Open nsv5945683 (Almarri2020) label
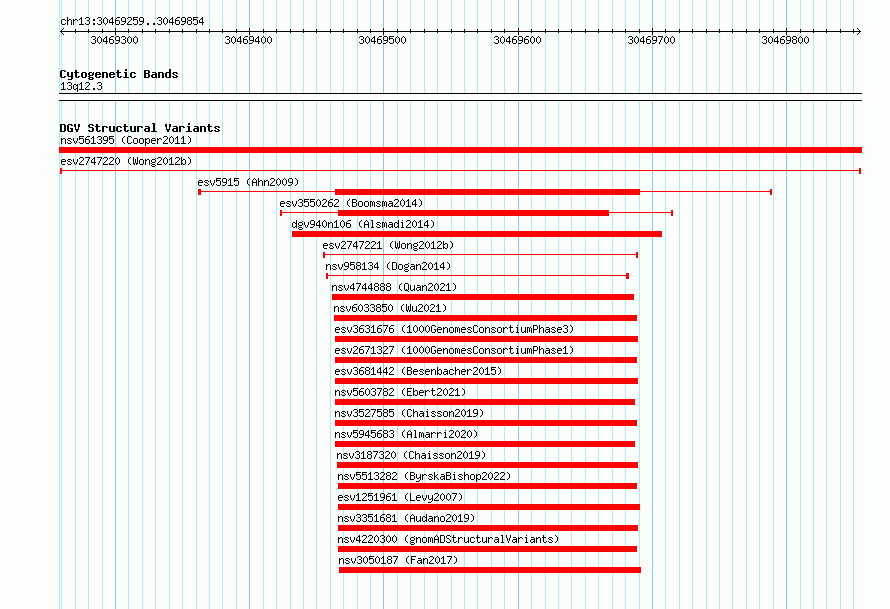 coord(406,434)
